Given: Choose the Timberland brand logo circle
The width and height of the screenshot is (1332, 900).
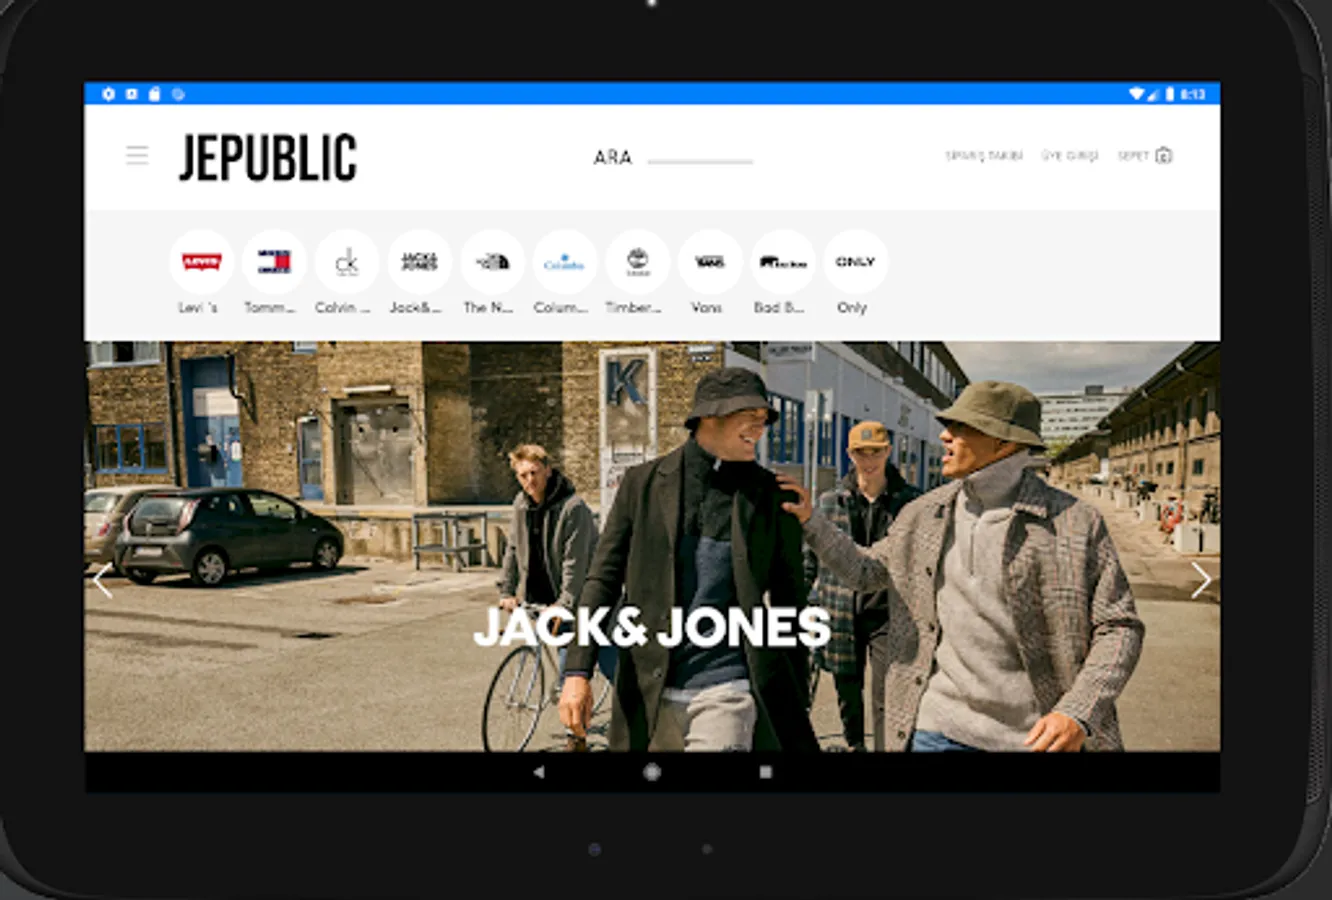Looking at the screenshot, I should [x=637, y=262].
